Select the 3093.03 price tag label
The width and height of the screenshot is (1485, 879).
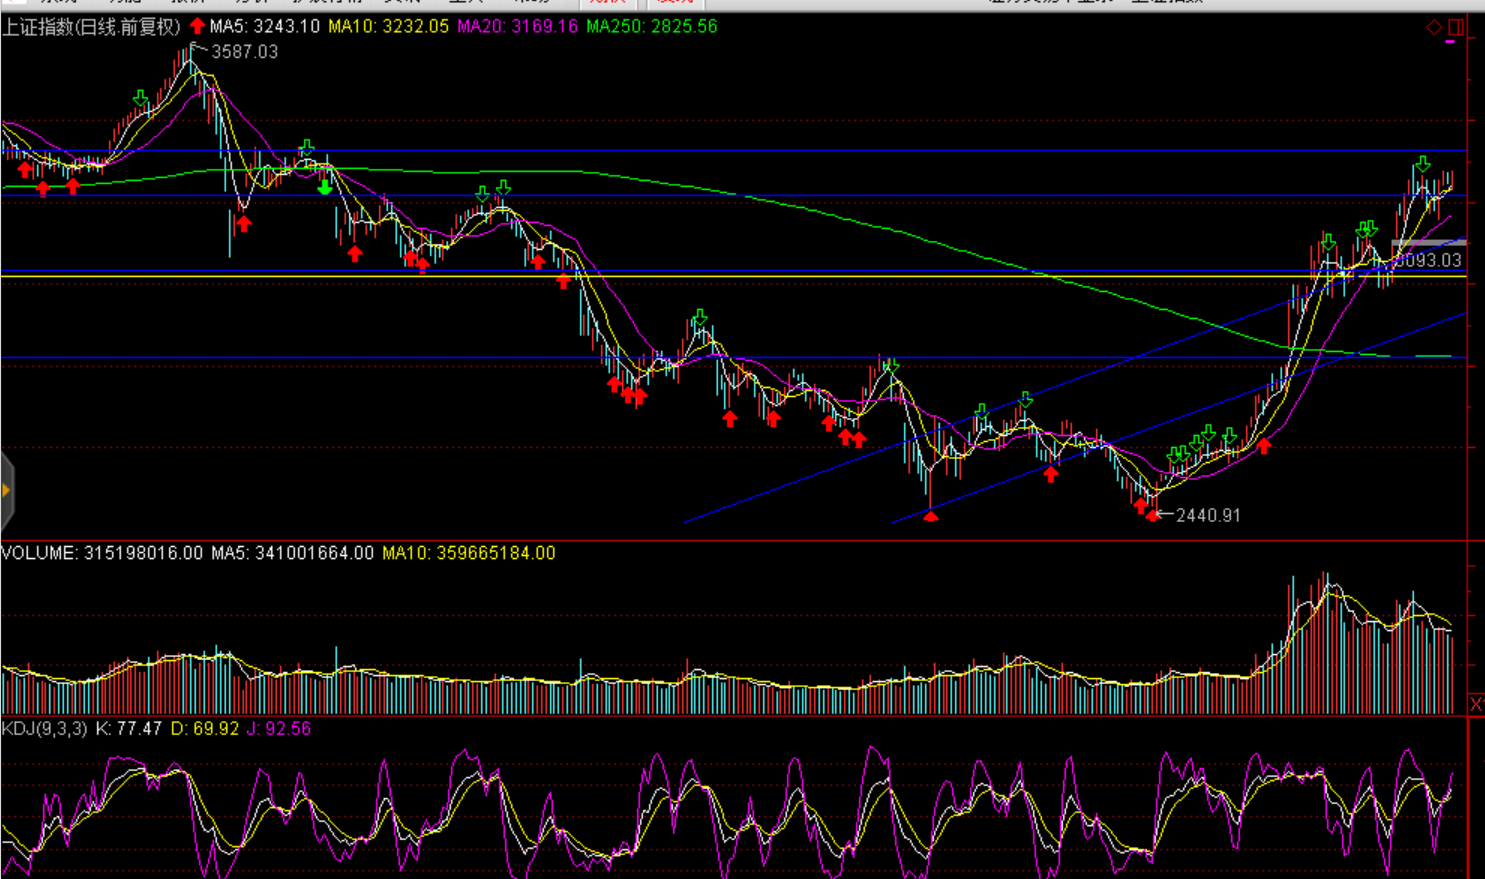tap(1428, 260)
